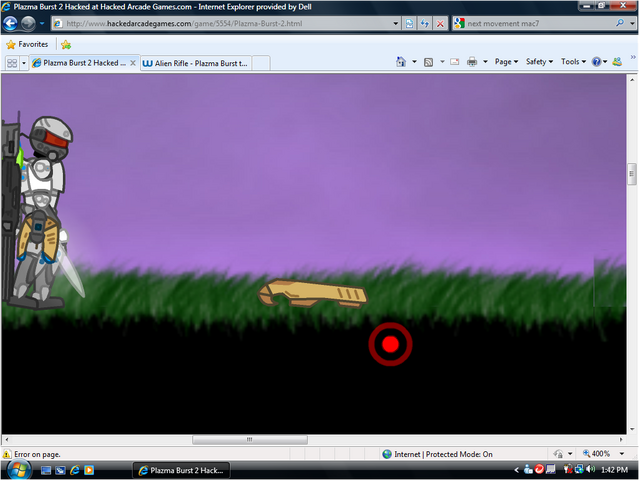
Task: Expand the command bar overflow chevron
Action: 633,57
